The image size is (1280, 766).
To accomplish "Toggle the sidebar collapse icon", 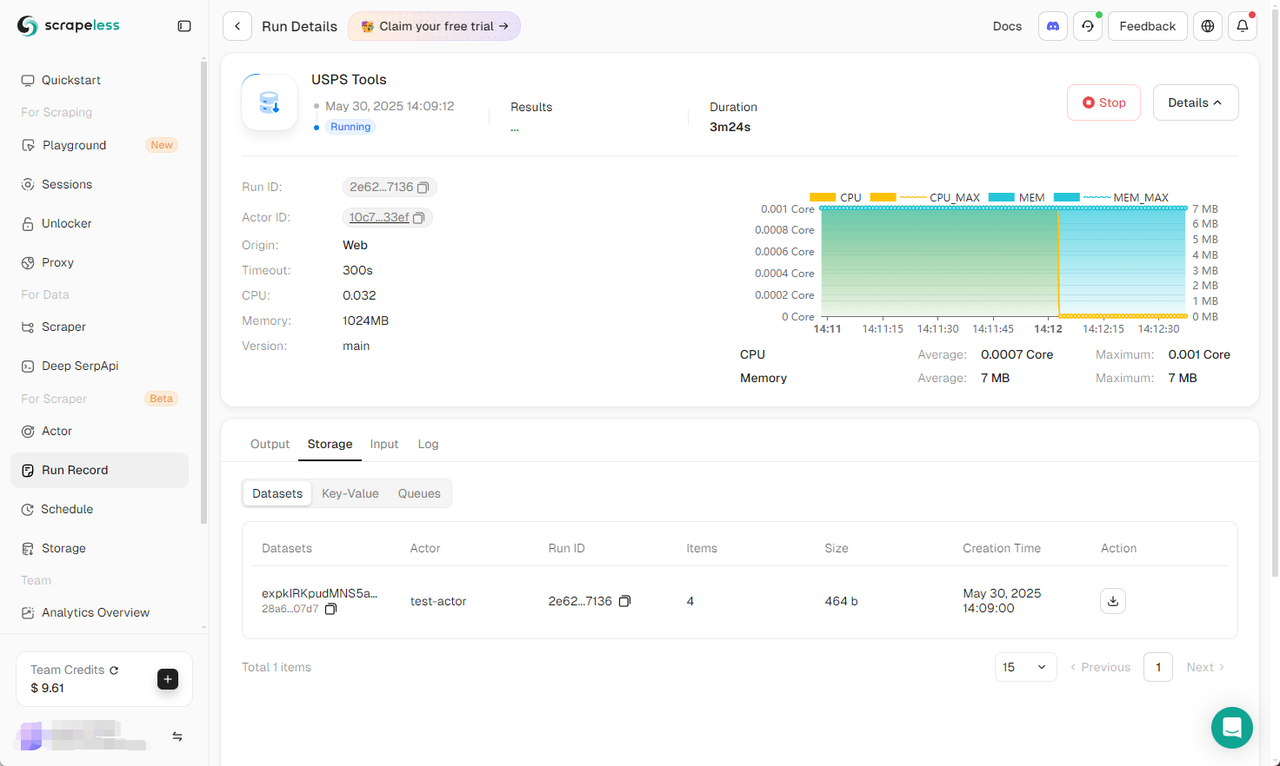I will (x=184, y=26).
